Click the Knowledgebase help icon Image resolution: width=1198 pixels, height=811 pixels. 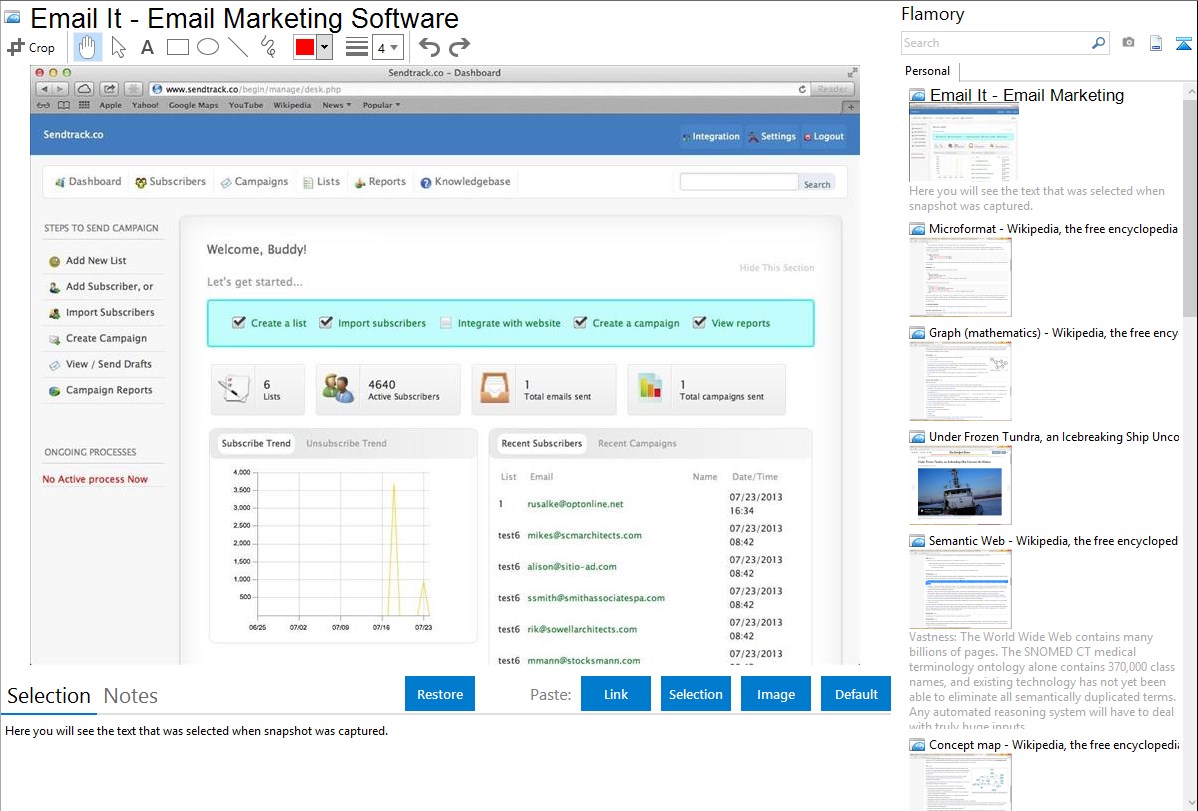426,182
